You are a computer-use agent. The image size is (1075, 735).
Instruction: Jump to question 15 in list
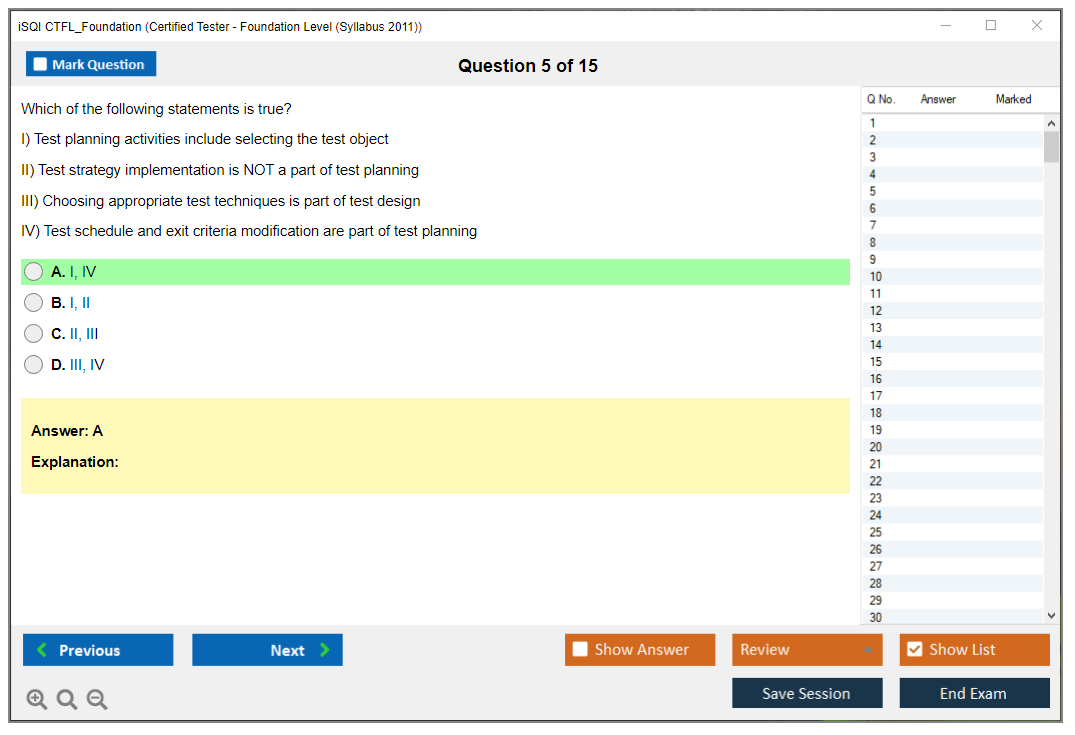pyautogui.click(x=876, y=362)
